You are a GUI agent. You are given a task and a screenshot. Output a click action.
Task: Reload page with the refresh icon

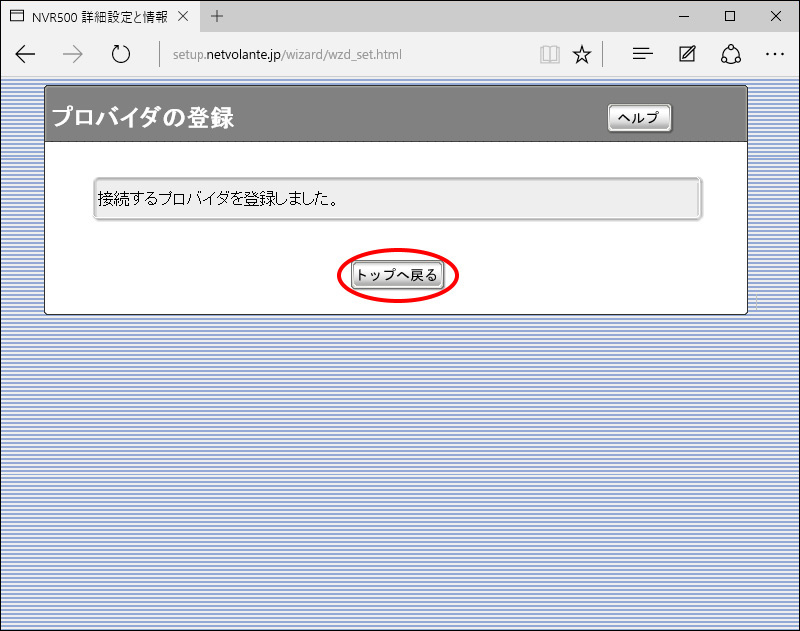pyautogui.click(x=120, y=54)
